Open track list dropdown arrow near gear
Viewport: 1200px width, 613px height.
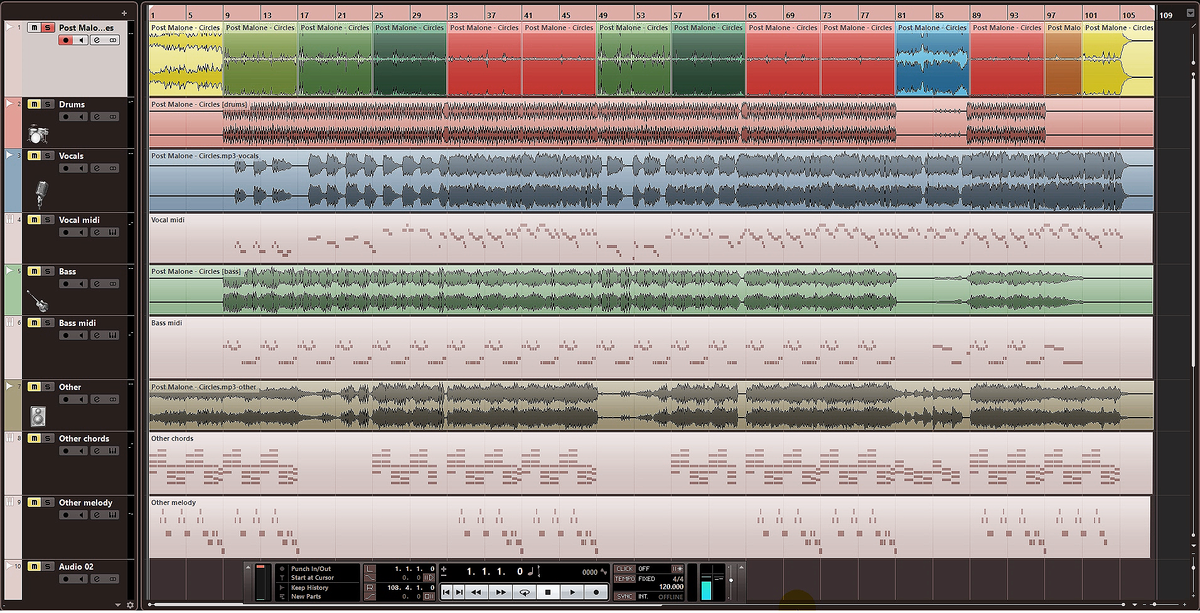[117, 605]
